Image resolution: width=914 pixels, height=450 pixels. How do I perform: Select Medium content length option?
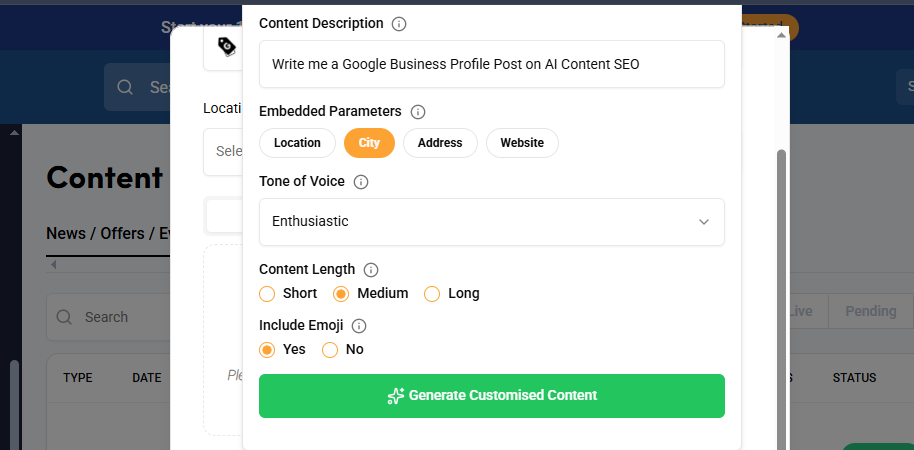[341, 294]
